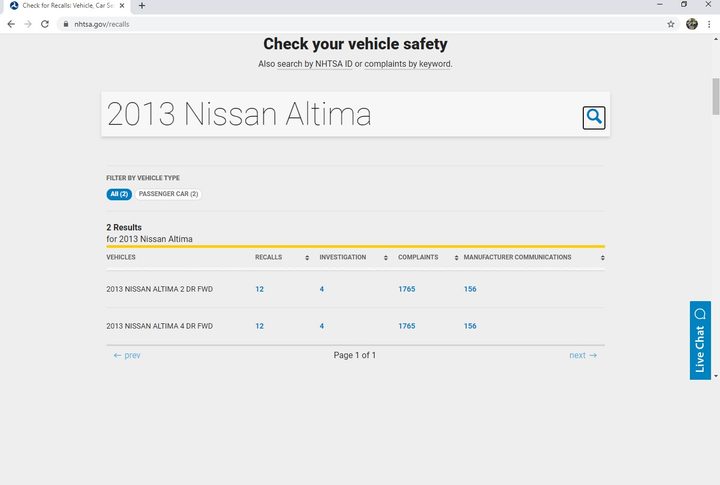Open 12 recalls for Altima 4 DR FWD
720x485 pixels.
(259, 326)
